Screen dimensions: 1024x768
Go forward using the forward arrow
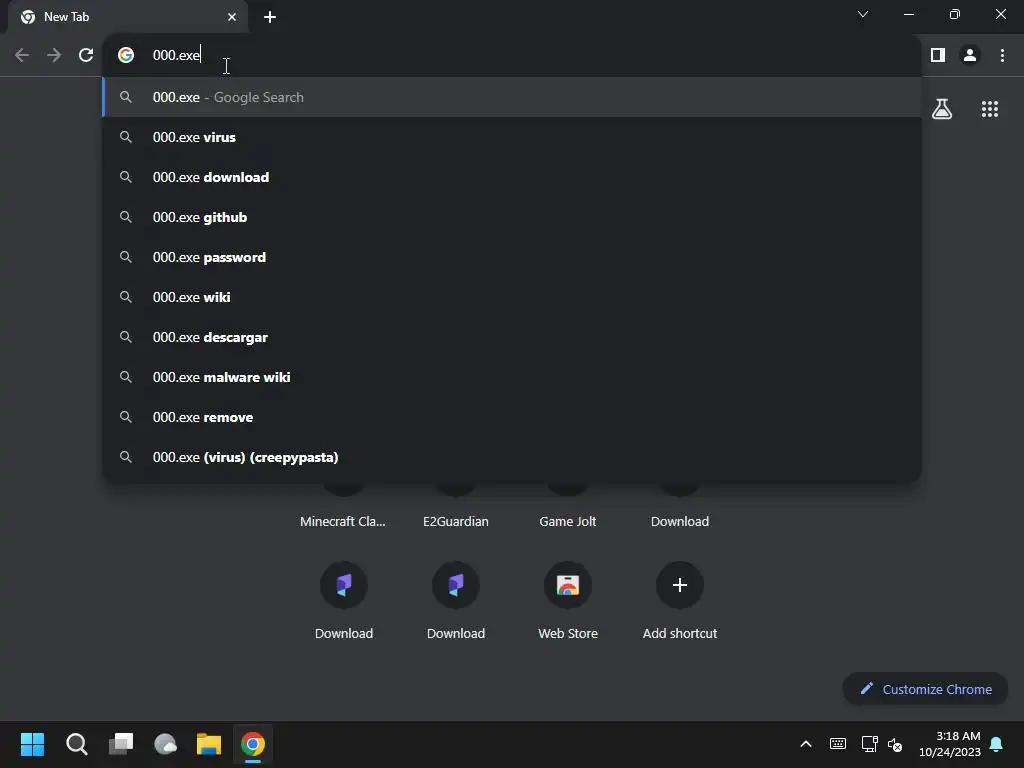click(54, 55)
